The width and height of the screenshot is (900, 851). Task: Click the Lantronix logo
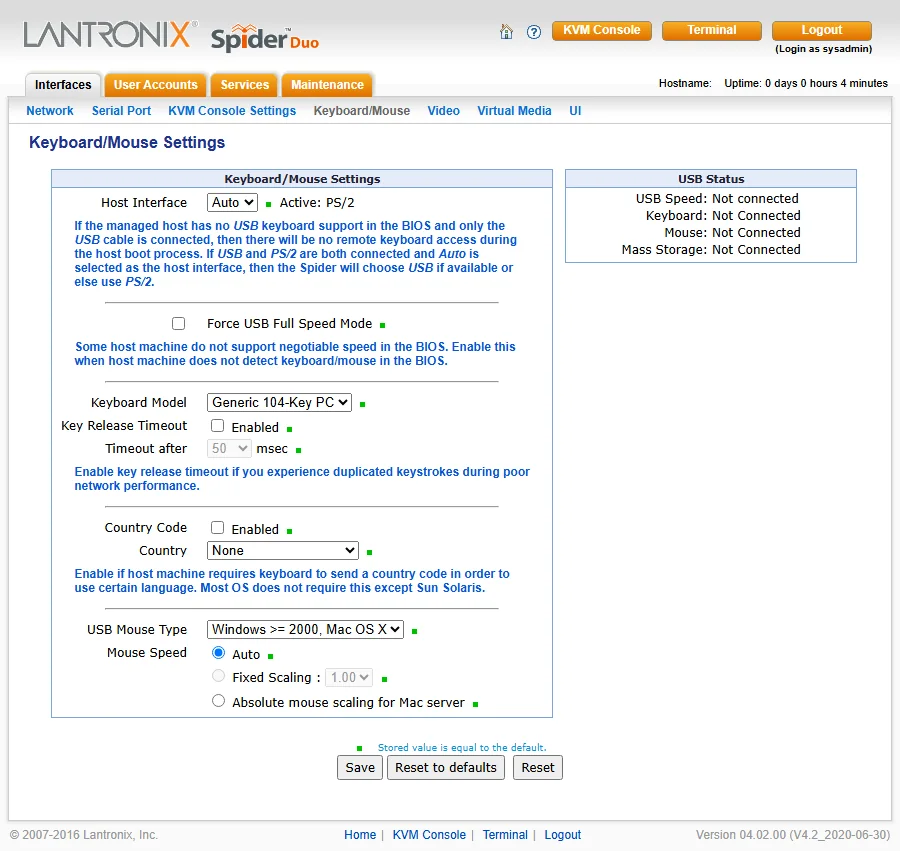click(x=110, y=34)
